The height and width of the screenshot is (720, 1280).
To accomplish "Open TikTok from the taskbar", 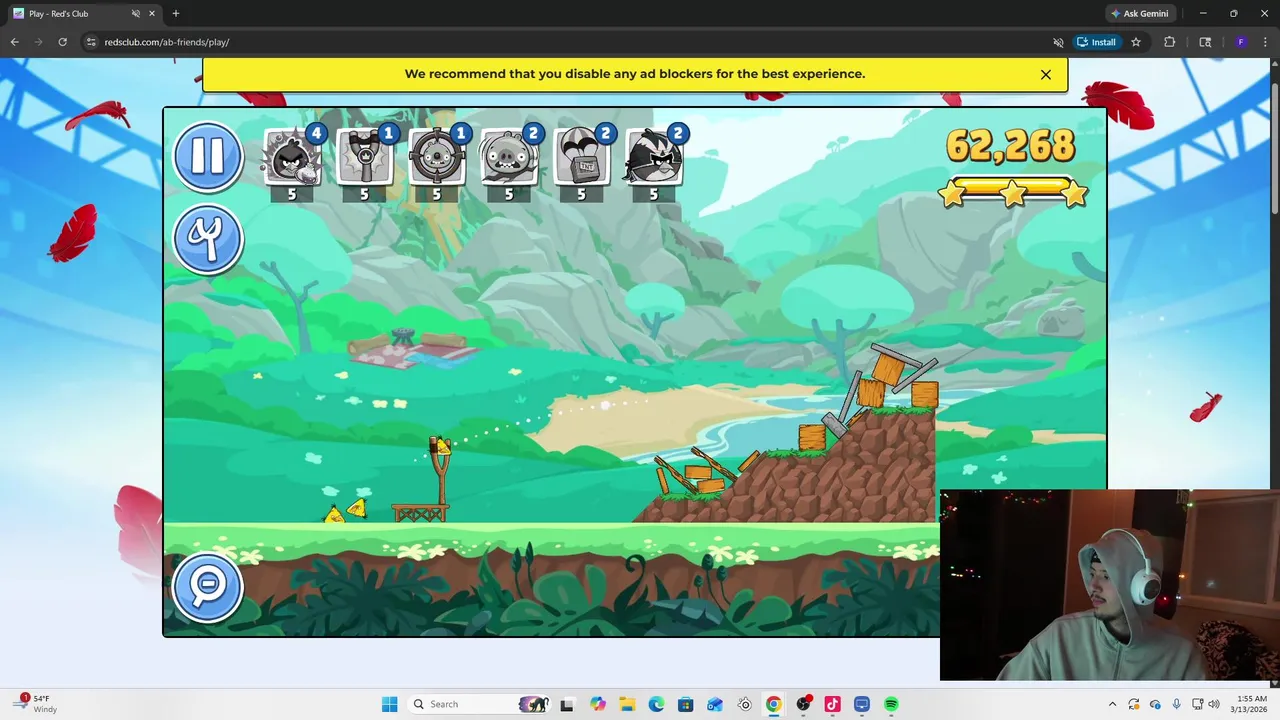I will tap(832, 704).
